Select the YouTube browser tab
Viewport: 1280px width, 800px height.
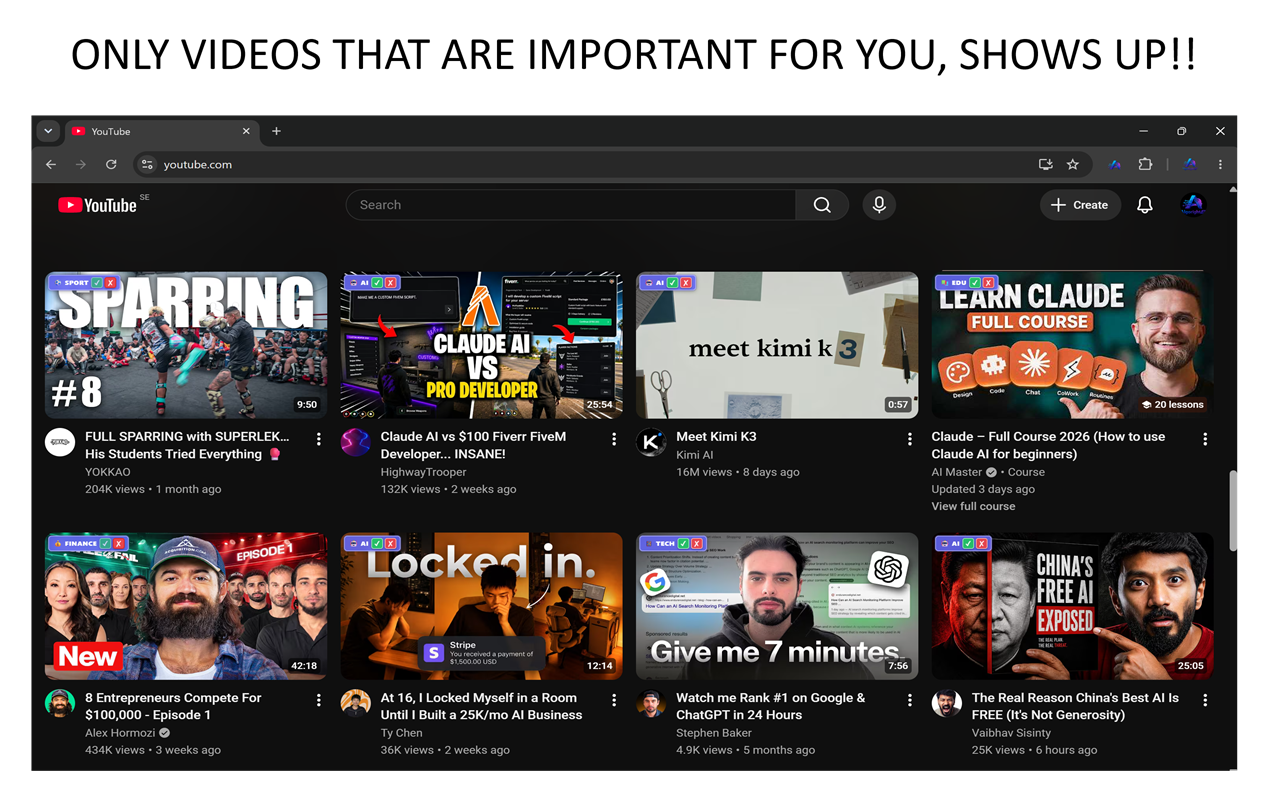(163, 131)
